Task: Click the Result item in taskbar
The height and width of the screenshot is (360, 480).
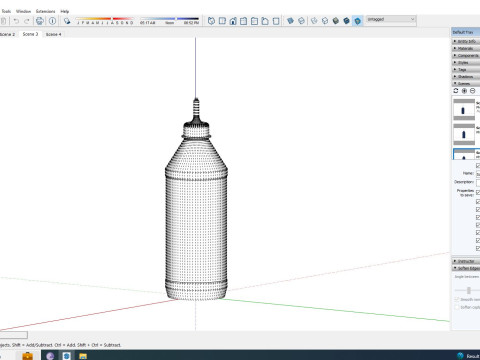Action: point(468,356)
